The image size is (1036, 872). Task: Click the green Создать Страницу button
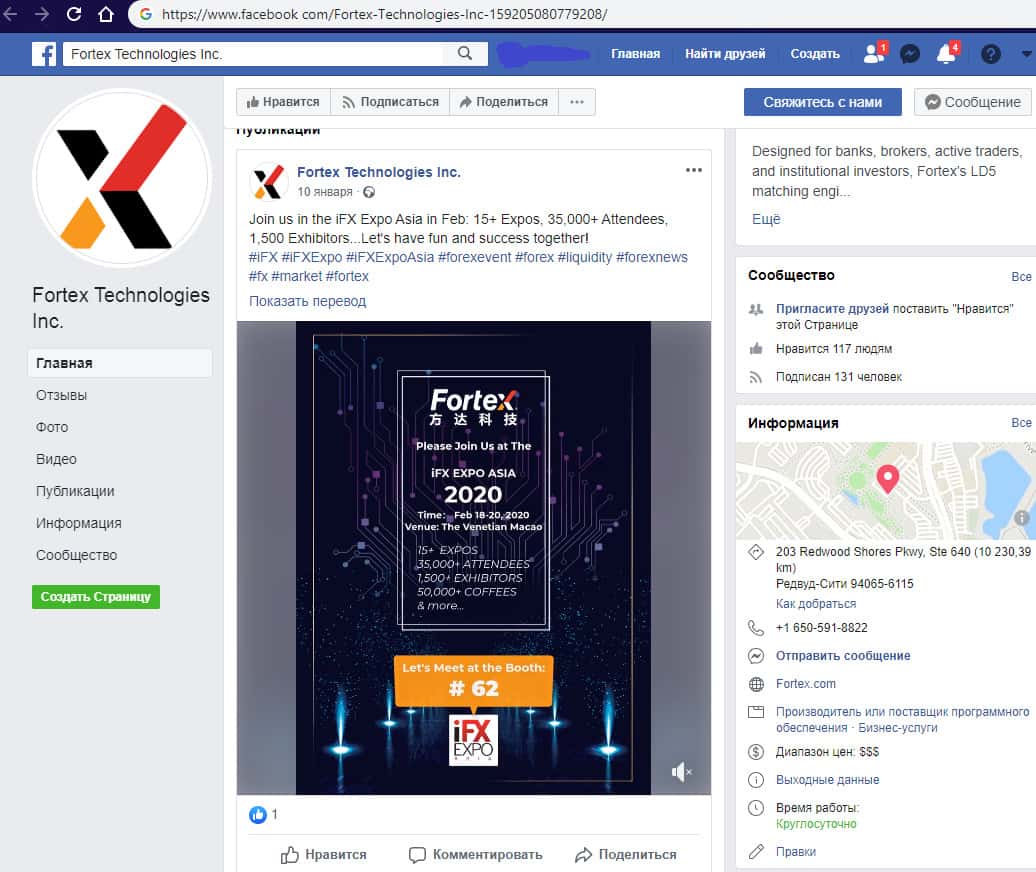tap(96, 597)
